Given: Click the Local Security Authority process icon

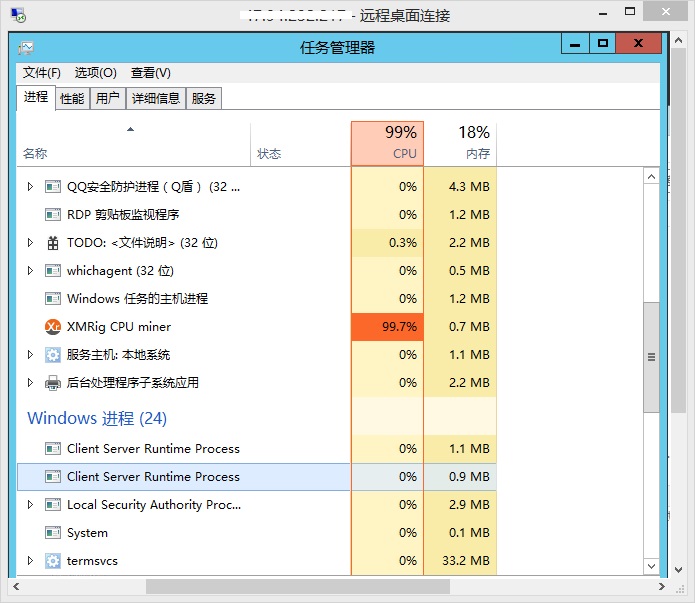Looking at the screenshot, I should 53,505.
